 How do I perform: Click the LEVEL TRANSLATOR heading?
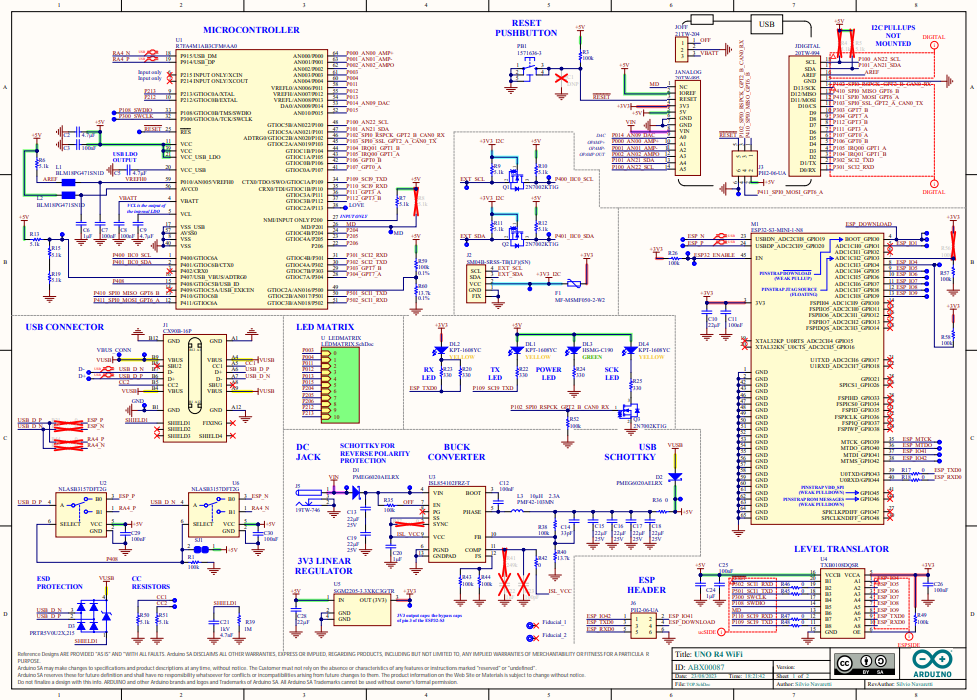[x=841, y=549]
